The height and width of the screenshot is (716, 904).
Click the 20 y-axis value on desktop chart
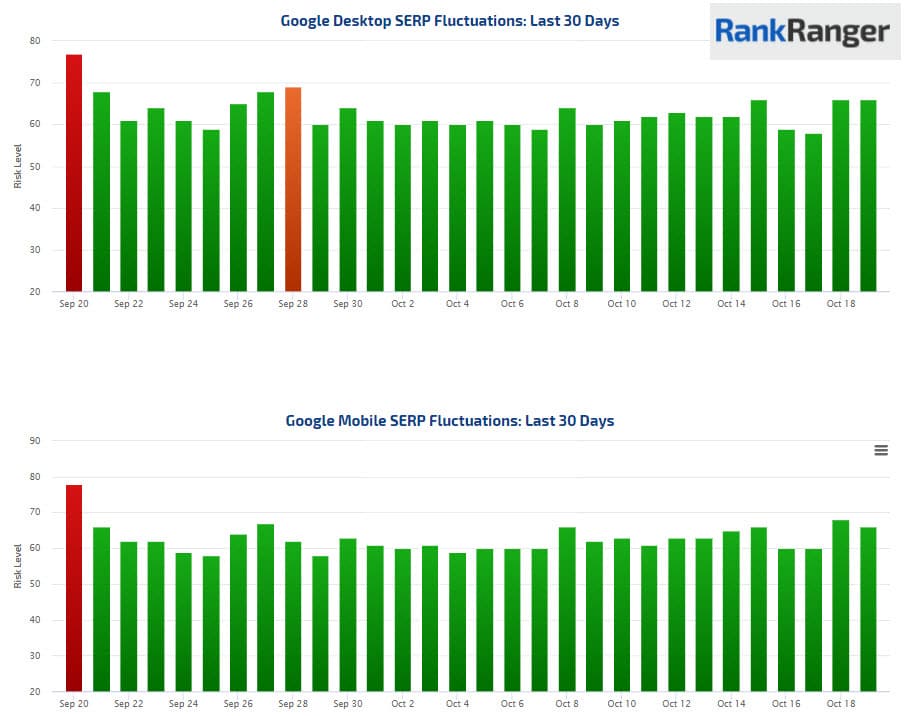click(35, 292)
